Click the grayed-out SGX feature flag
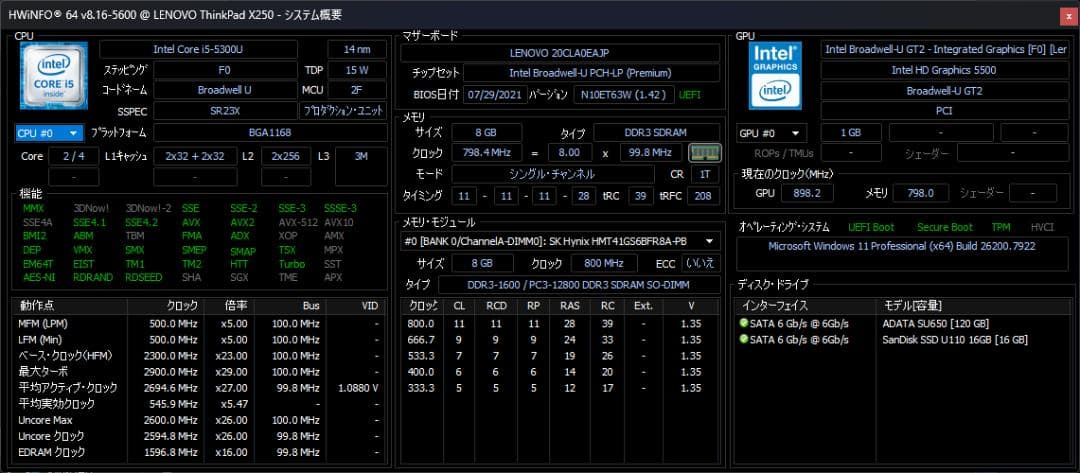 239,277
